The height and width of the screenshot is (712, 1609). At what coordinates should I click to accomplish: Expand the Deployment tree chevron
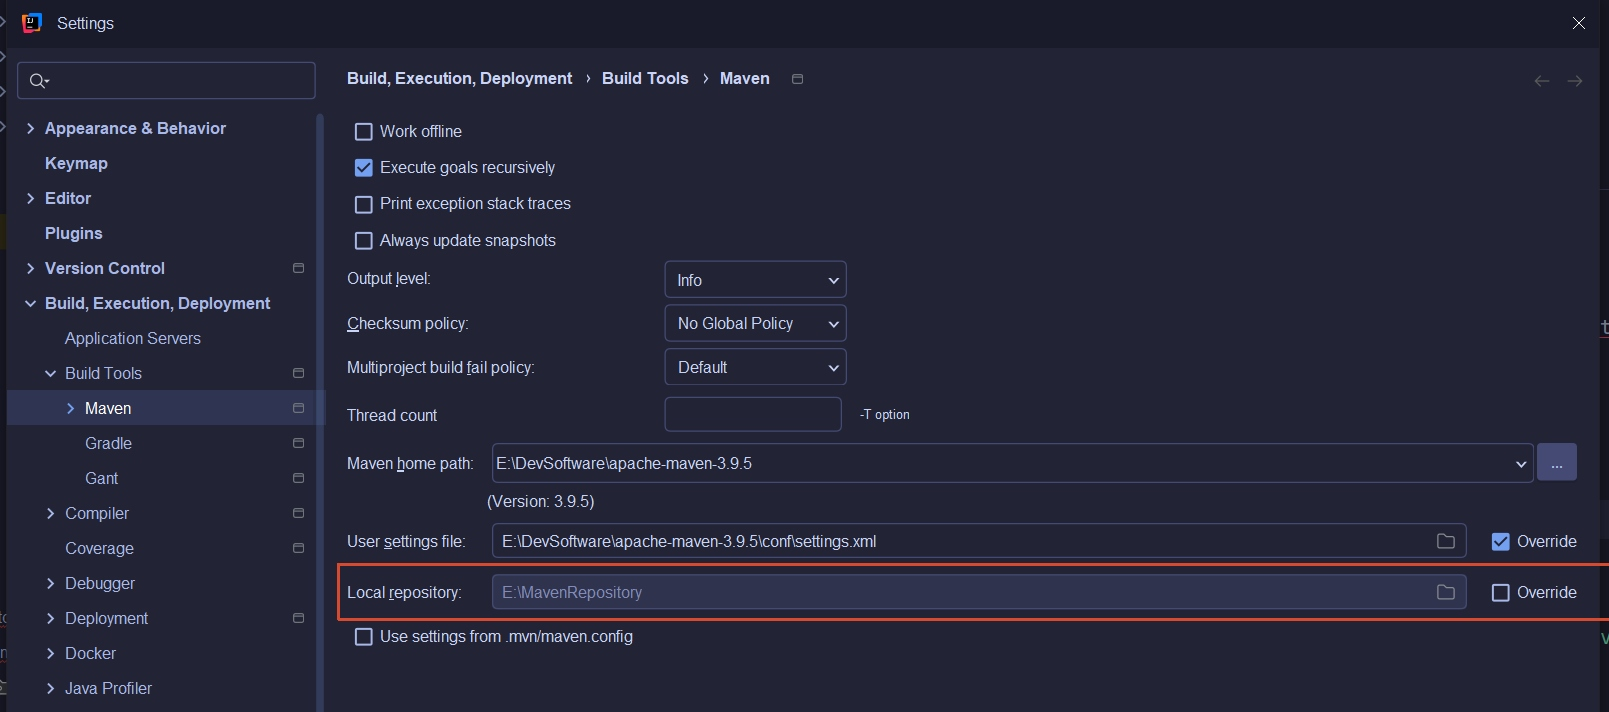click(x=50, y=618)
